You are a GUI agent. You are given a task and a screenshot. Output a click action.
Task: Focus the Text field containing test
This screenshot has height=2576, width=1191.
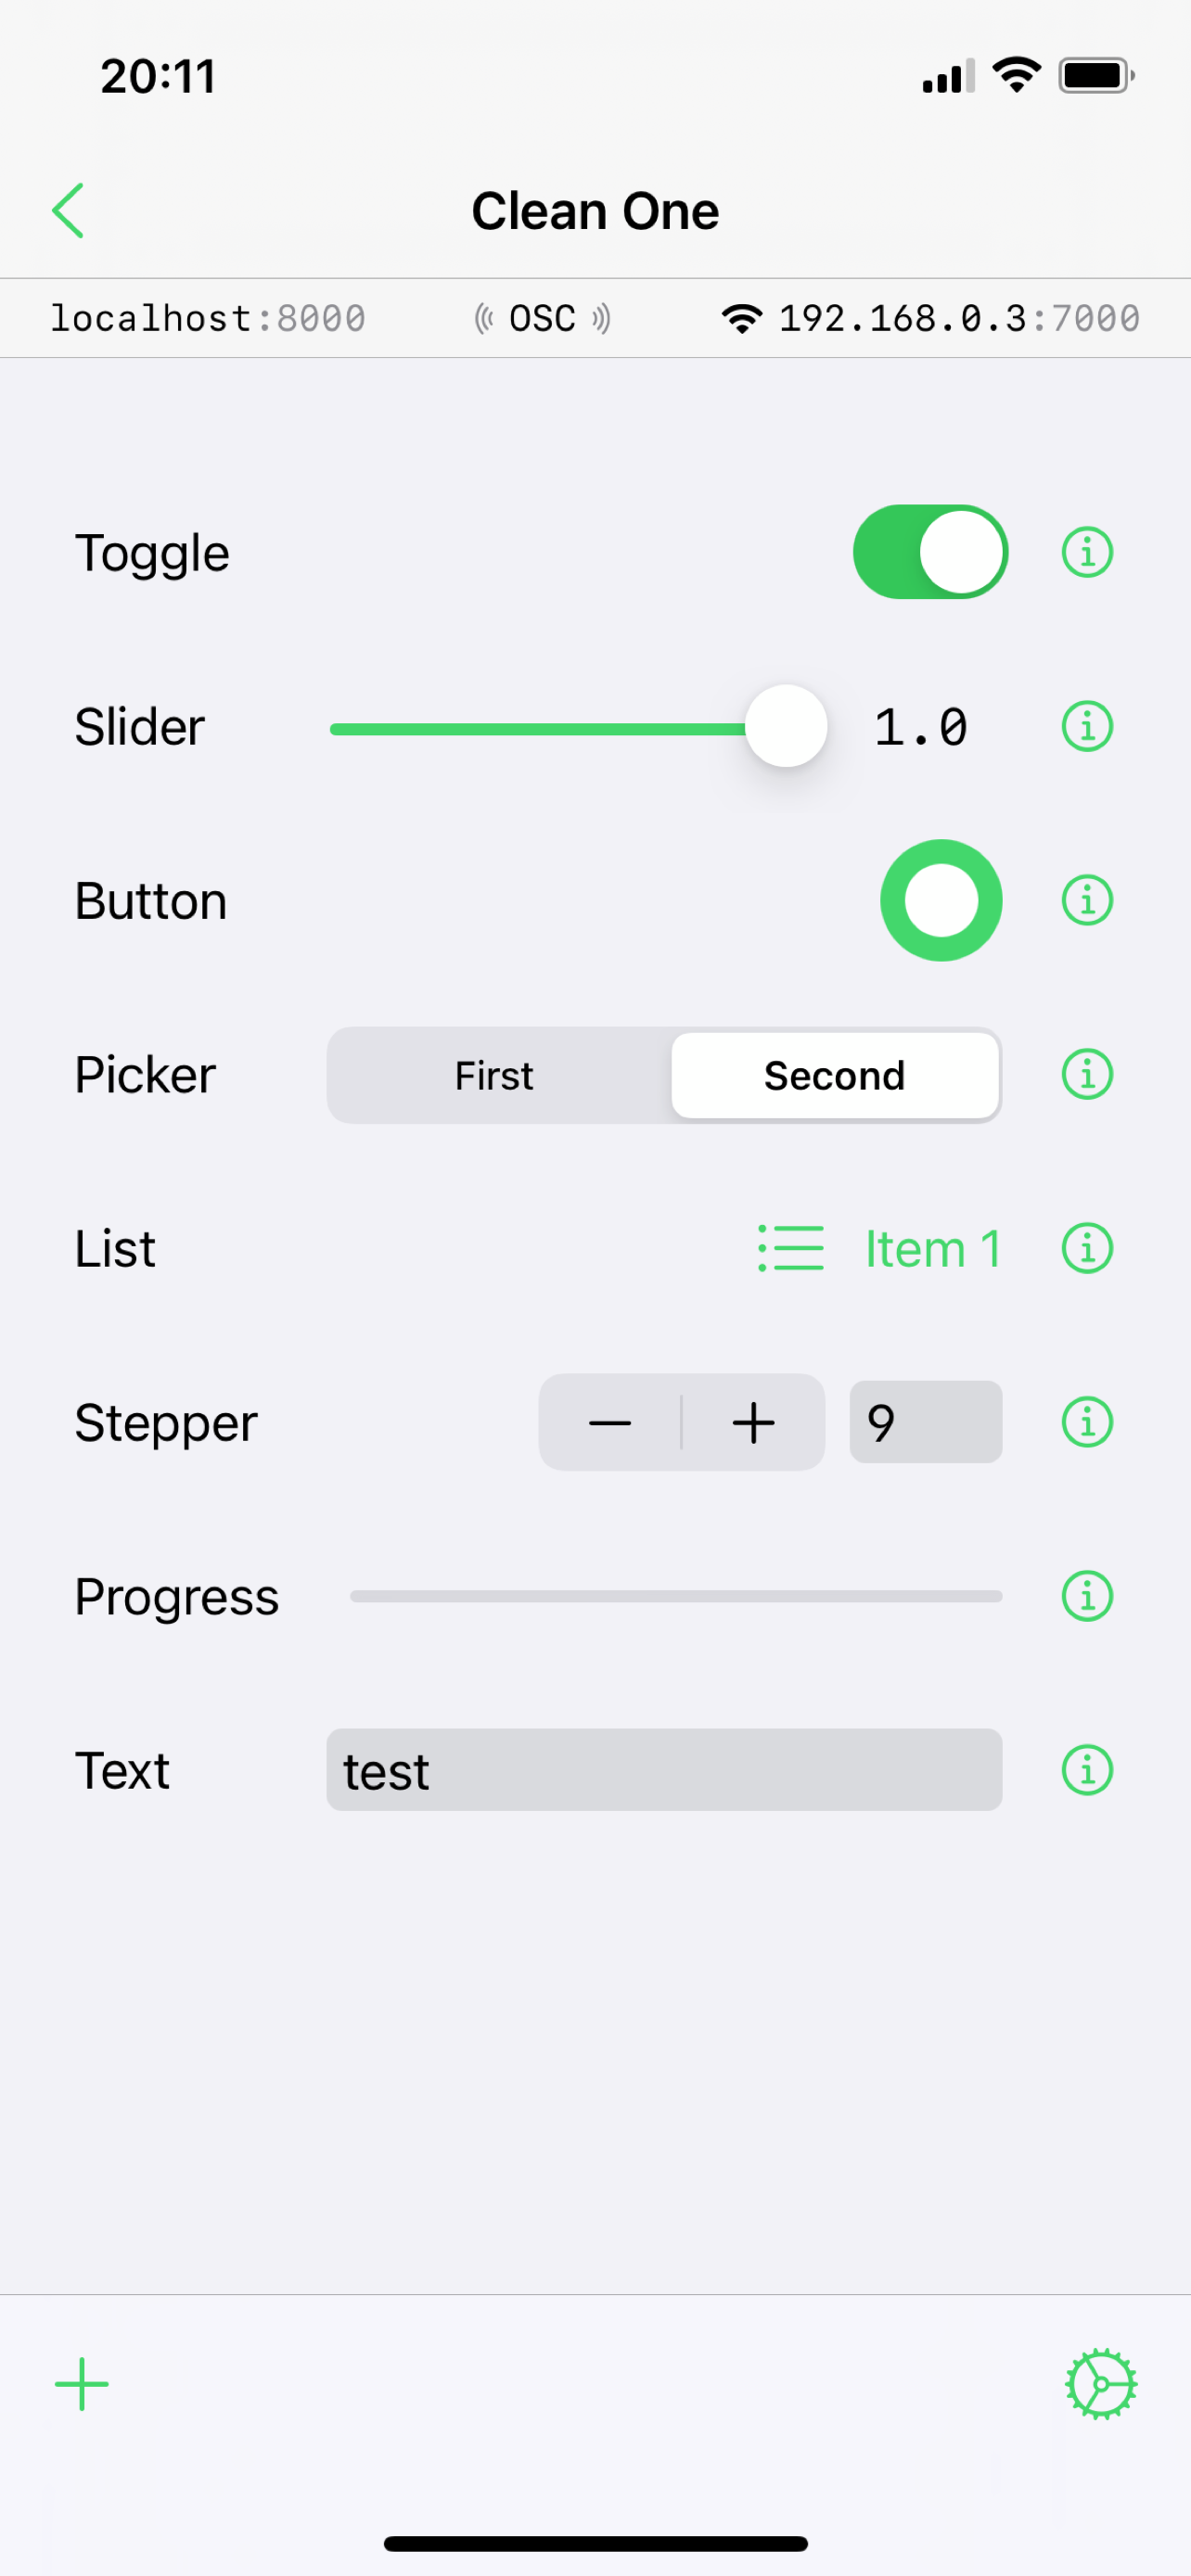pos(664,1770)
